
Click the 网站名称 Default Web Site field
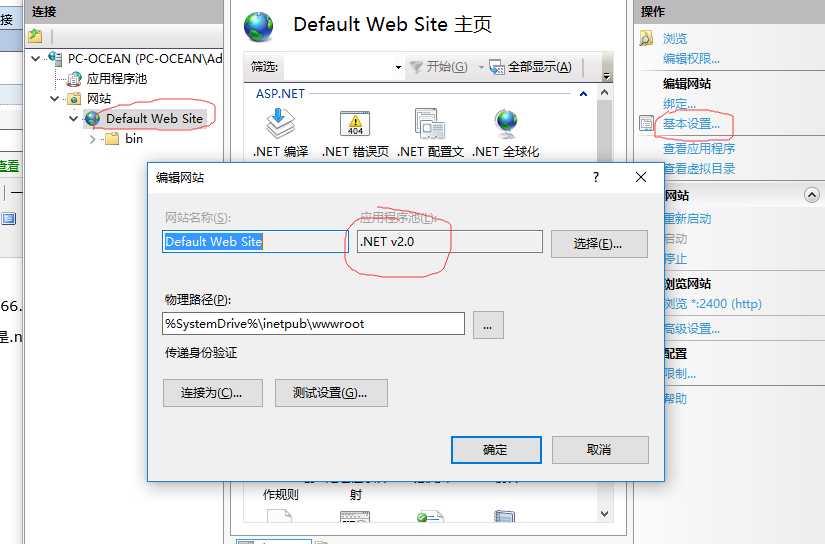pyautogui.click(x=255, y=241)
